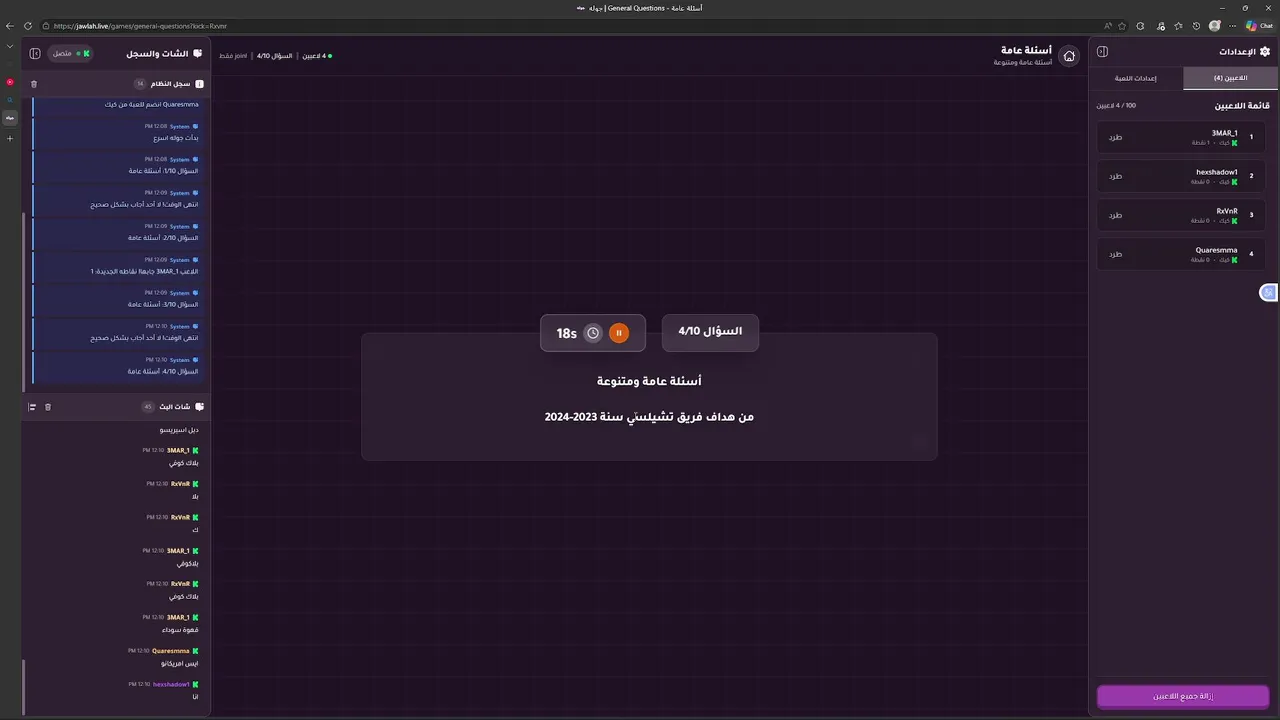Click chat message قهوة سوداء
This screenshot has height=720, width=1280.
(181, 630)
